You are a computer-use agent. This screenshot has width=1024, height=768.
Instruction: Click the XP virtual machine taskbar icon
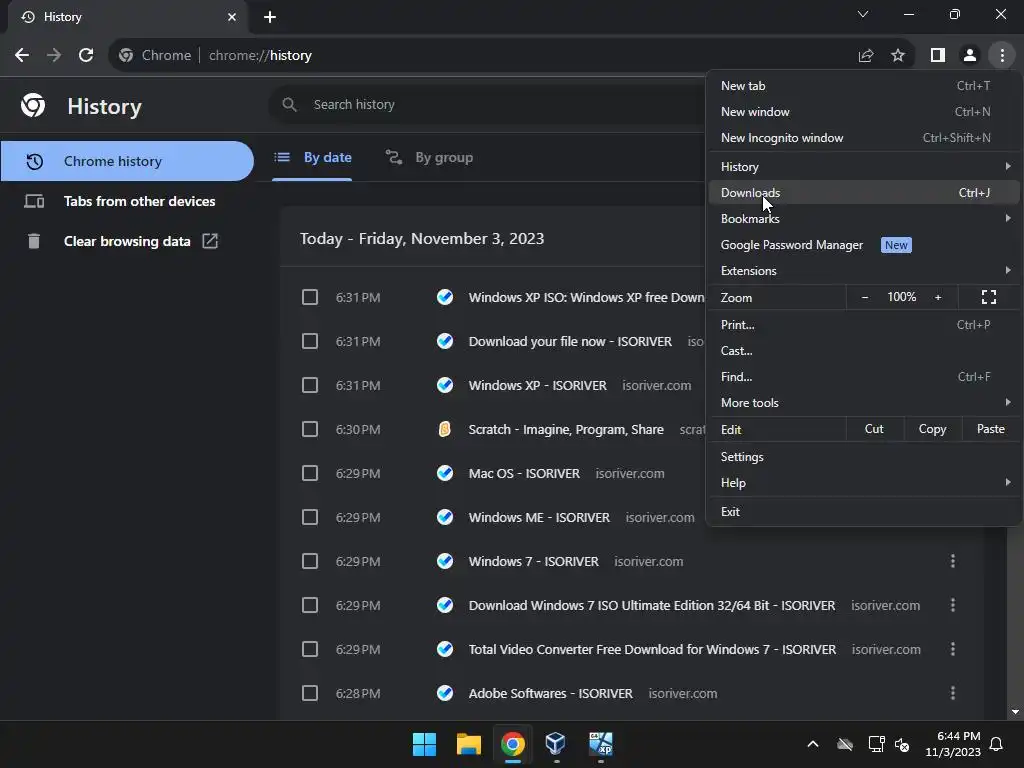pos(600,744)
